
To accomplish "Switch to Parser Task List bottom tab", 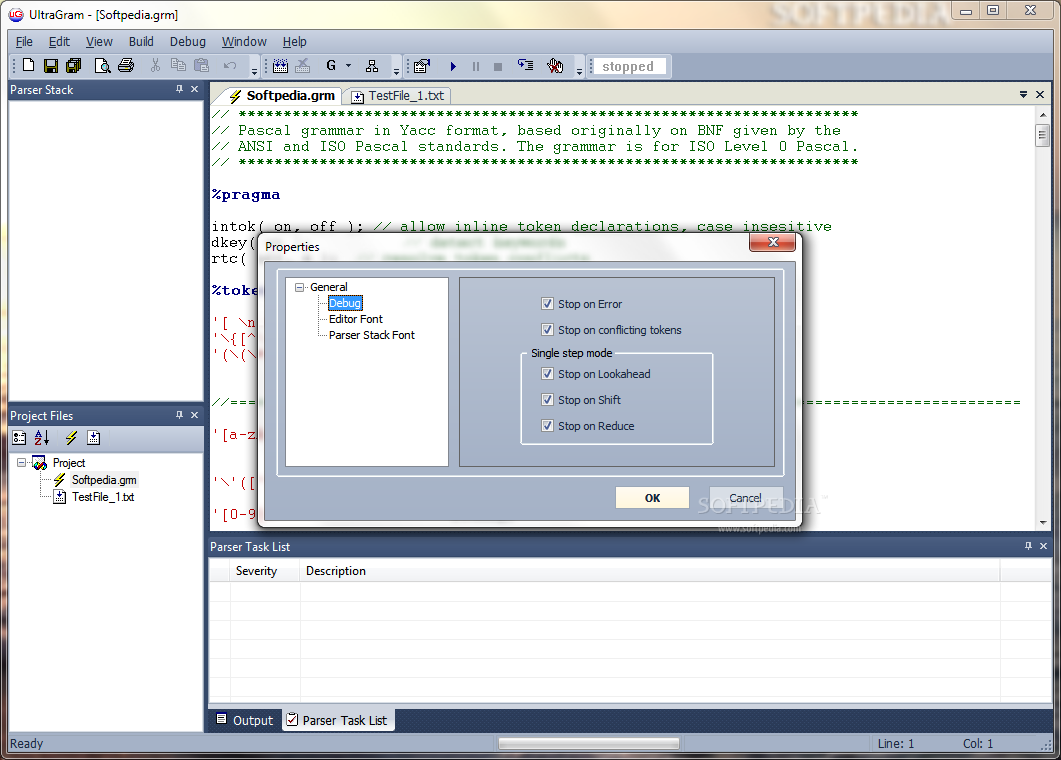I will click(337, 720).
